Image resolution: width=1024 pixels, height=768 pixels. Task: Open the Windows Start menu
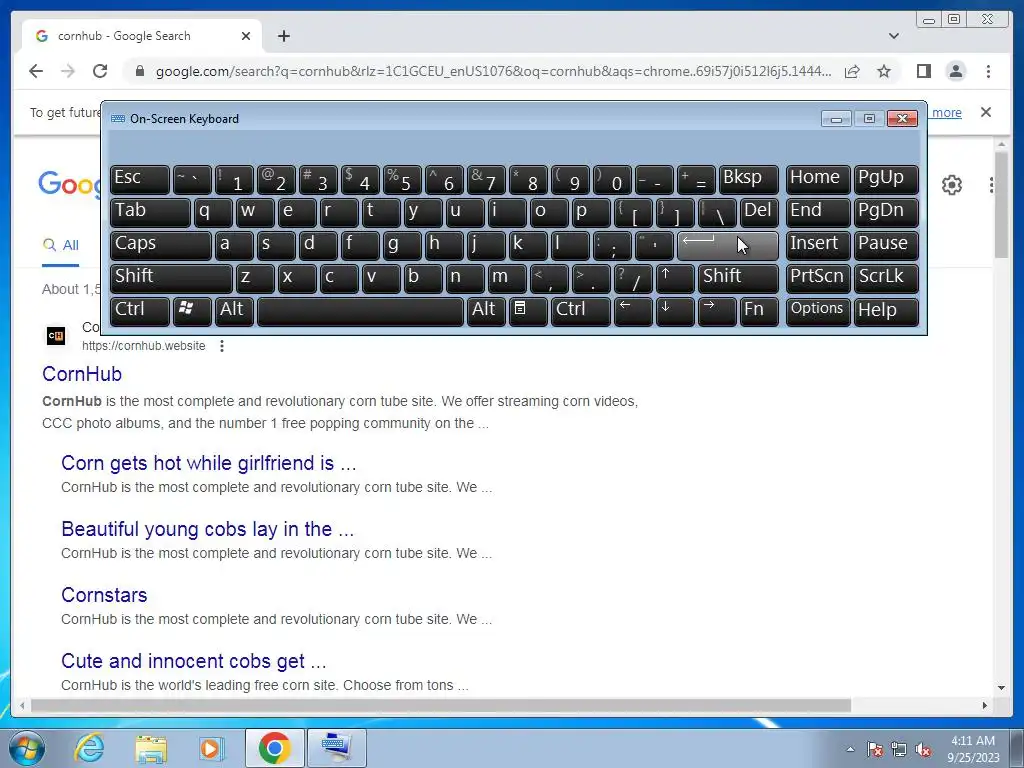tap(26, 748)
